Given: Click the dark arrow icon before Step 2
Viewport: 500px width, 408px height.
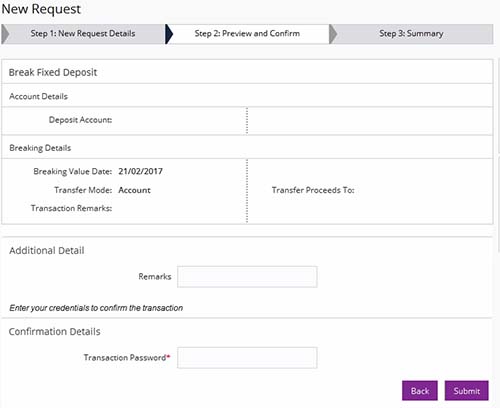Looking at the screenshot, I should pos(169,34).
